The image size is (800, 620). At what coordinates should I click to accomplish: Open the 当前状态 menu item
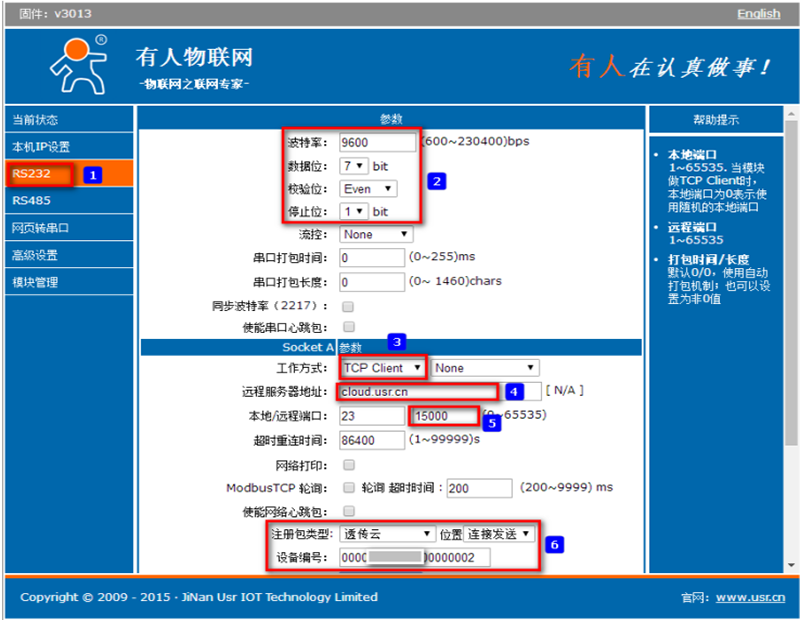pyautogui.click(x=35, y=120)
